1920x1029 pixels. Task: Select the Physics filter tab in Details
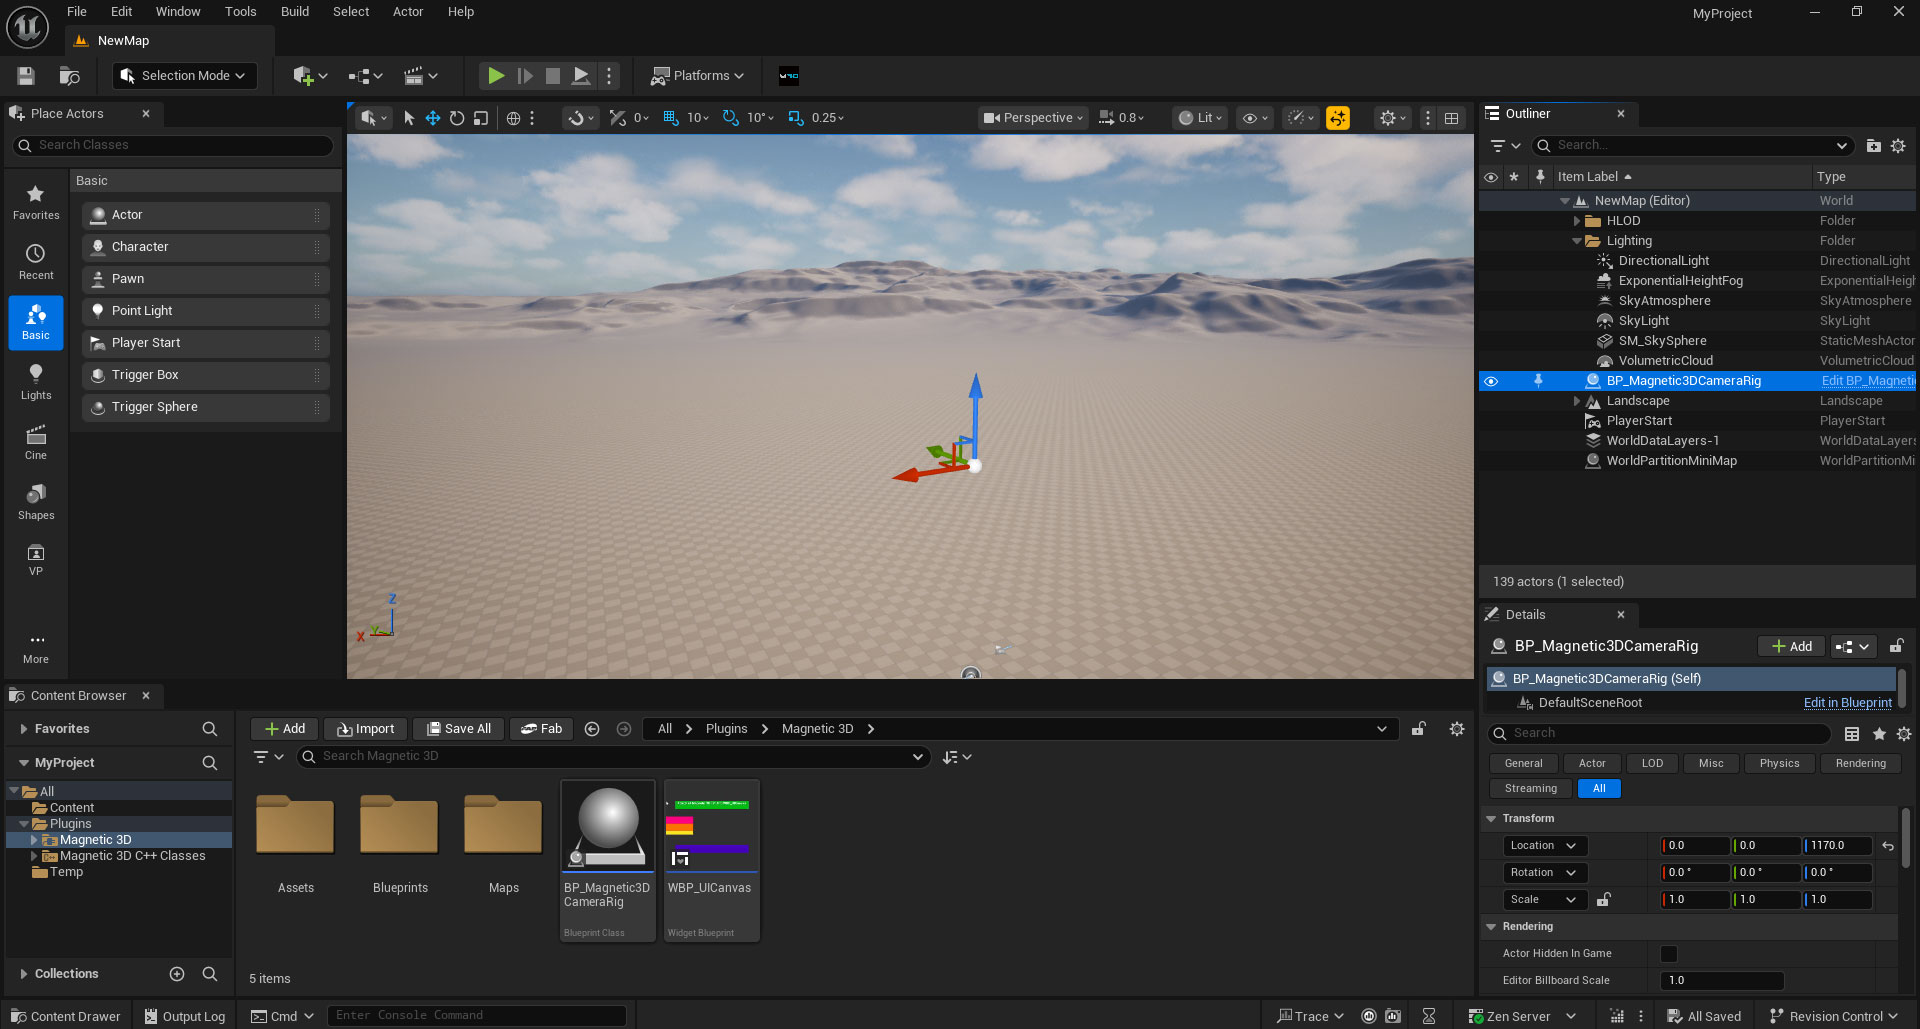click(x=1779, y=763)
